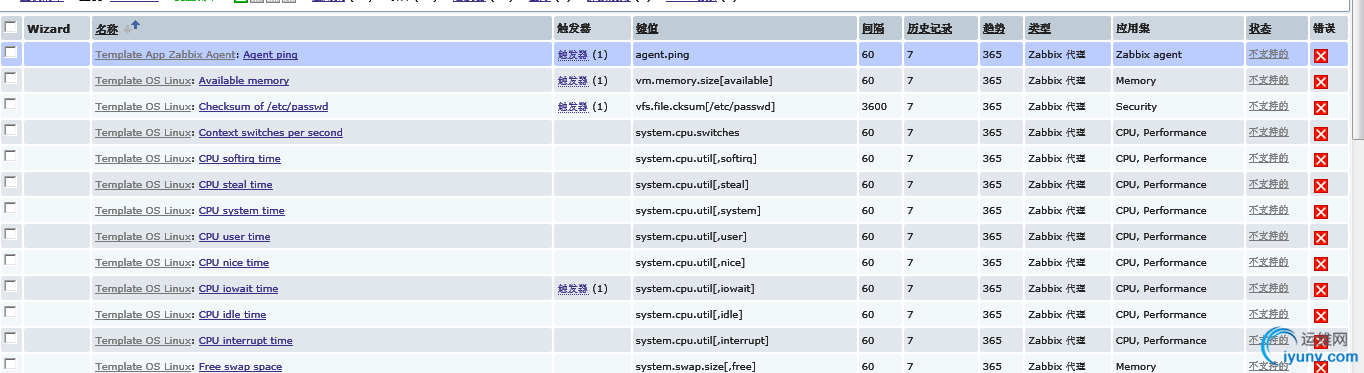Click the key text vm.memory.size[available]
Image resolution: width=1364 pixels, height=373 pixels.
click(x=704, y=81)
